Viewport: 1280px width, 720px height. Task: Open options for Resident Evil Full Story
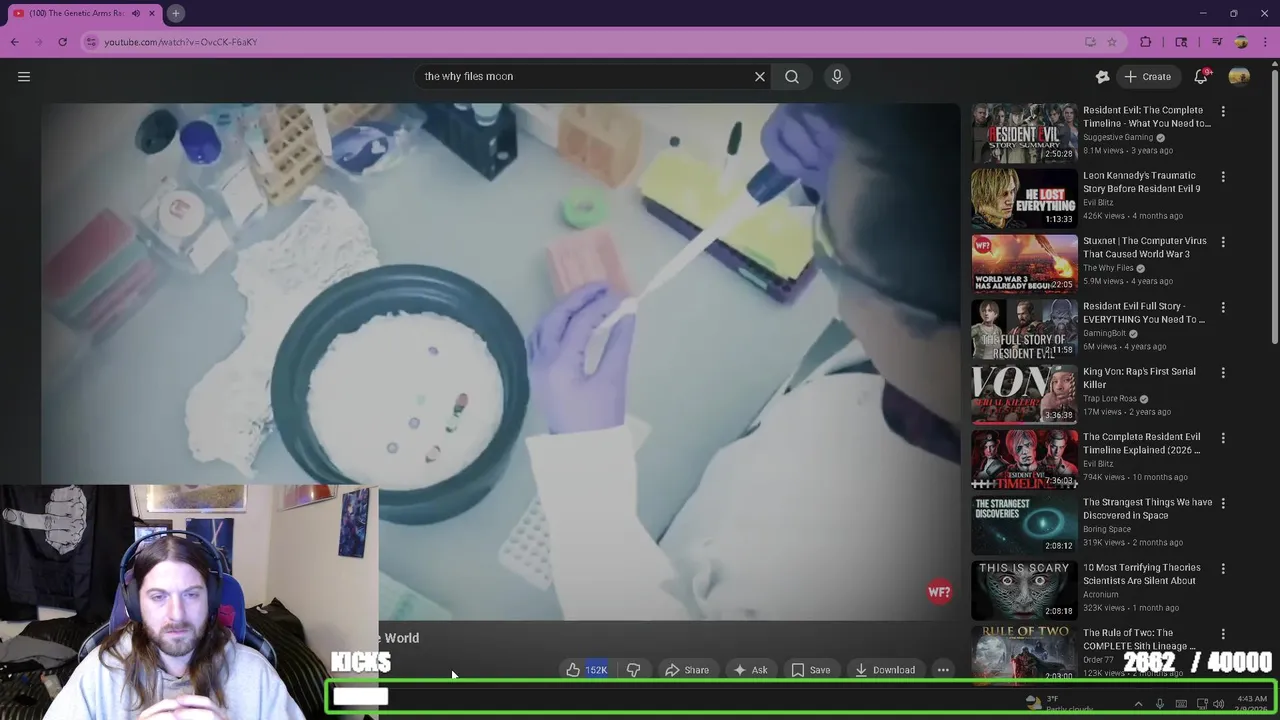[1223, 307]
